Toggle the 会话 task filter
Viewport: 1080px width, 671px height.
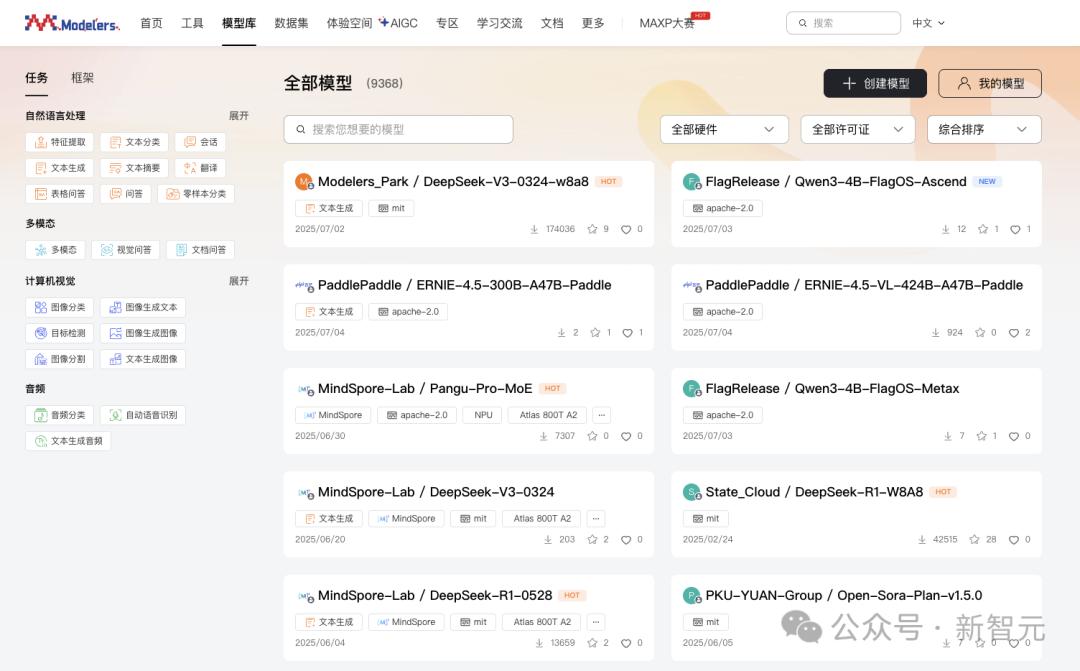(200, 142)
